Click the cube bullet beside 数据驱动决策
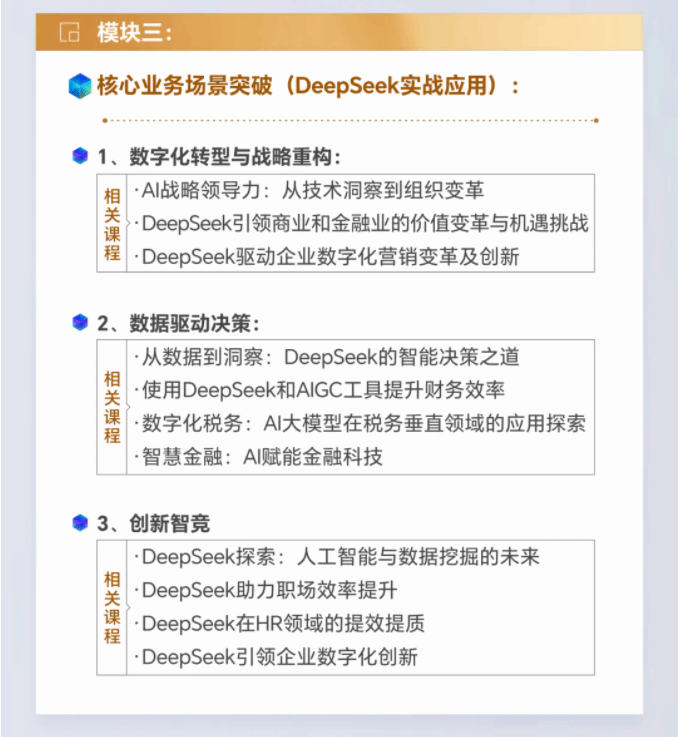This screenshot has width=678, height=737. click(80, 322)
